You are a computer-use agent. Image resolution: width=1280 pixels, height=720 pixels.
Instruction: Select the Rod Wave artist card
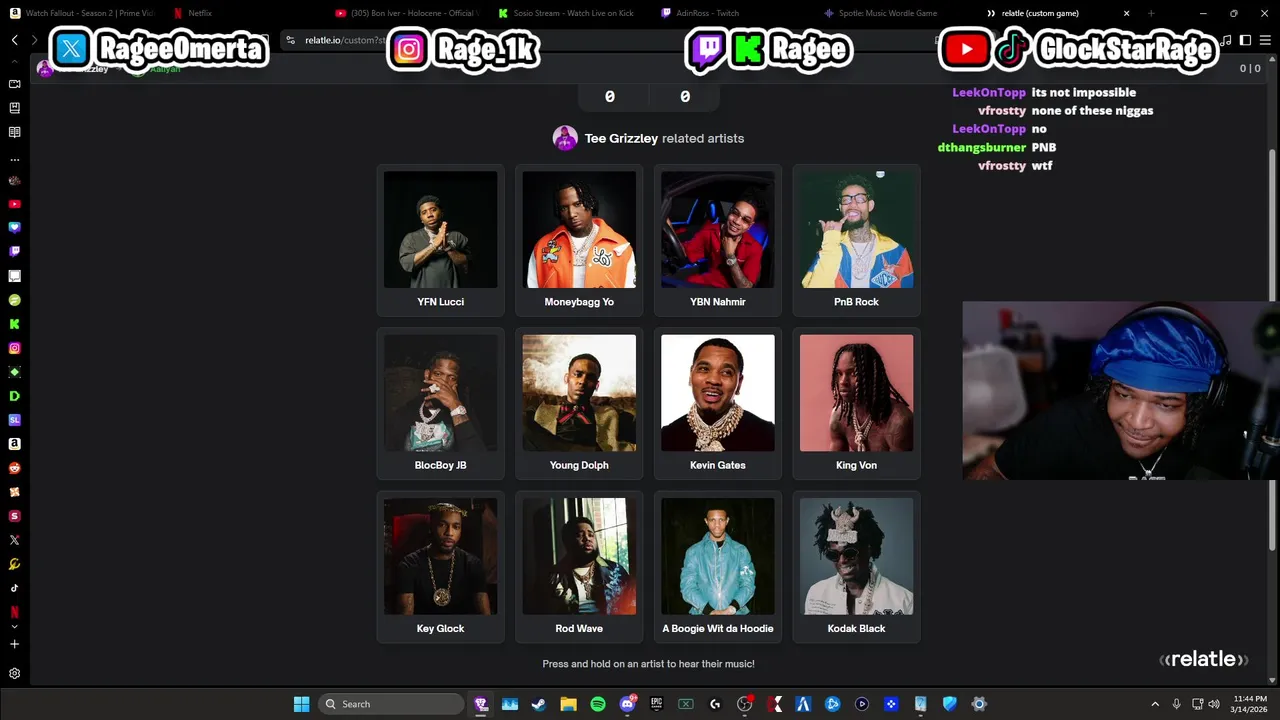[x=579, y=567]
